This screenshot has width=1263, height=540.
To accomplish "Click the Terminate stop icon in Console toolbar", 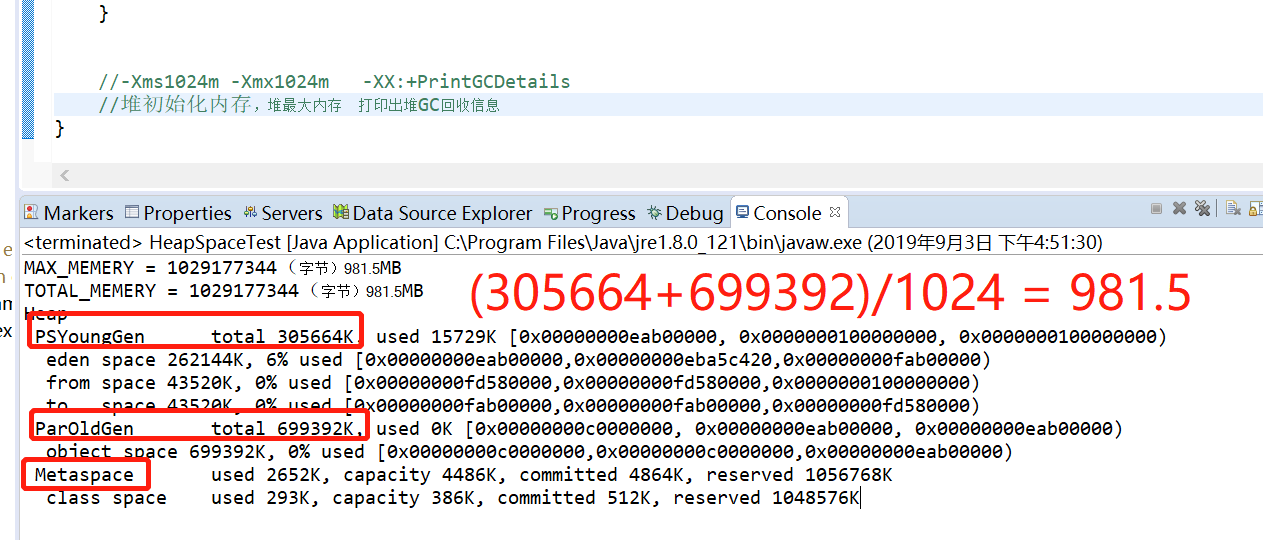I will pos(1157,208).
